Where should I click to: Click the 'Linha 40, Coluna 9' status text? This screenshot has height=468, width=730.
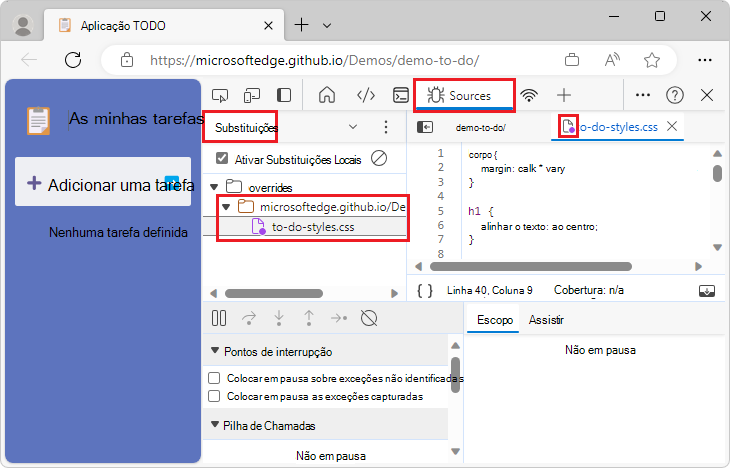(x=489, y=291)
